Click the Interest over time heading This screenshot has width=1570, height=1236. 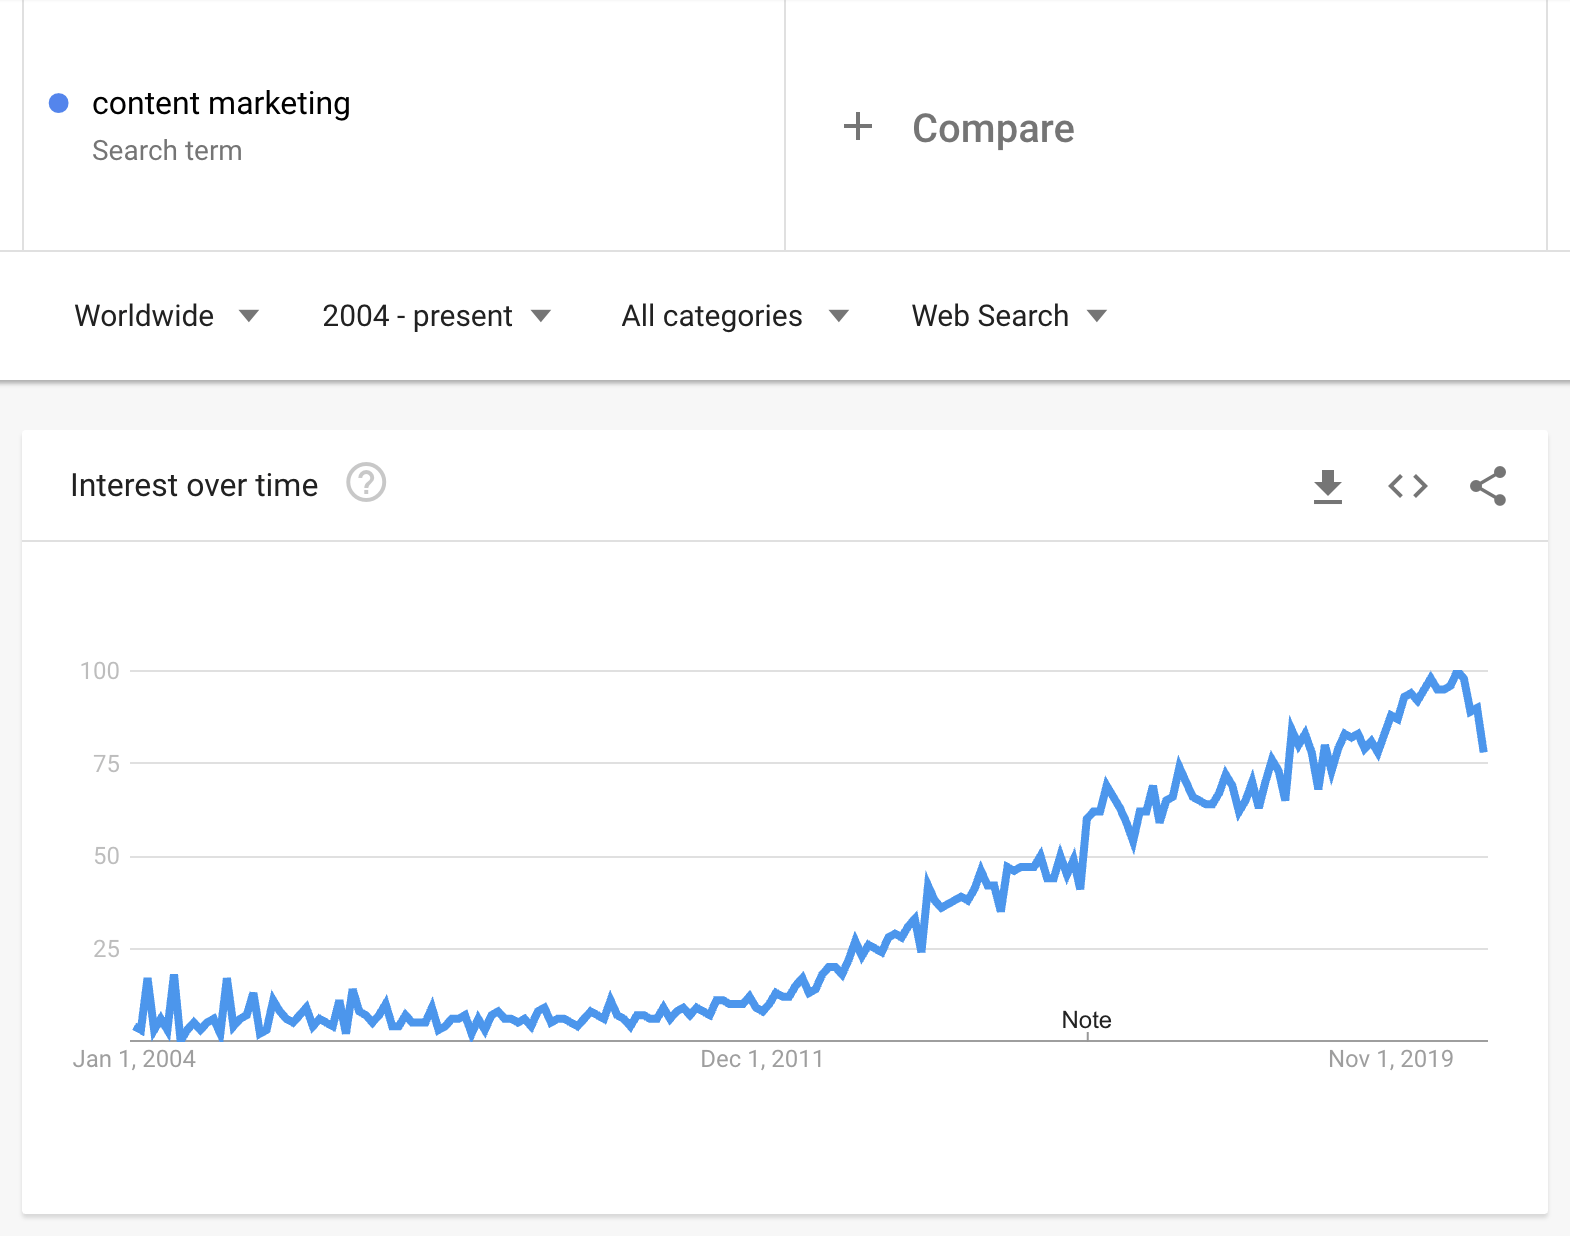194,485
